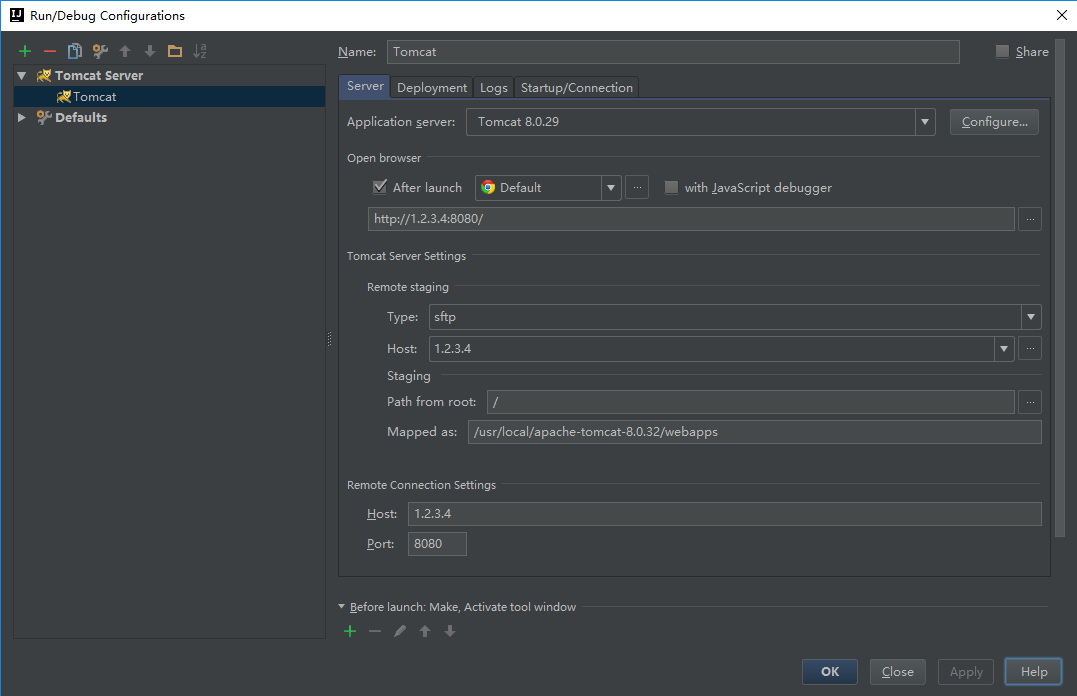Expand the Defaults tree node

[x=22, y=118]
